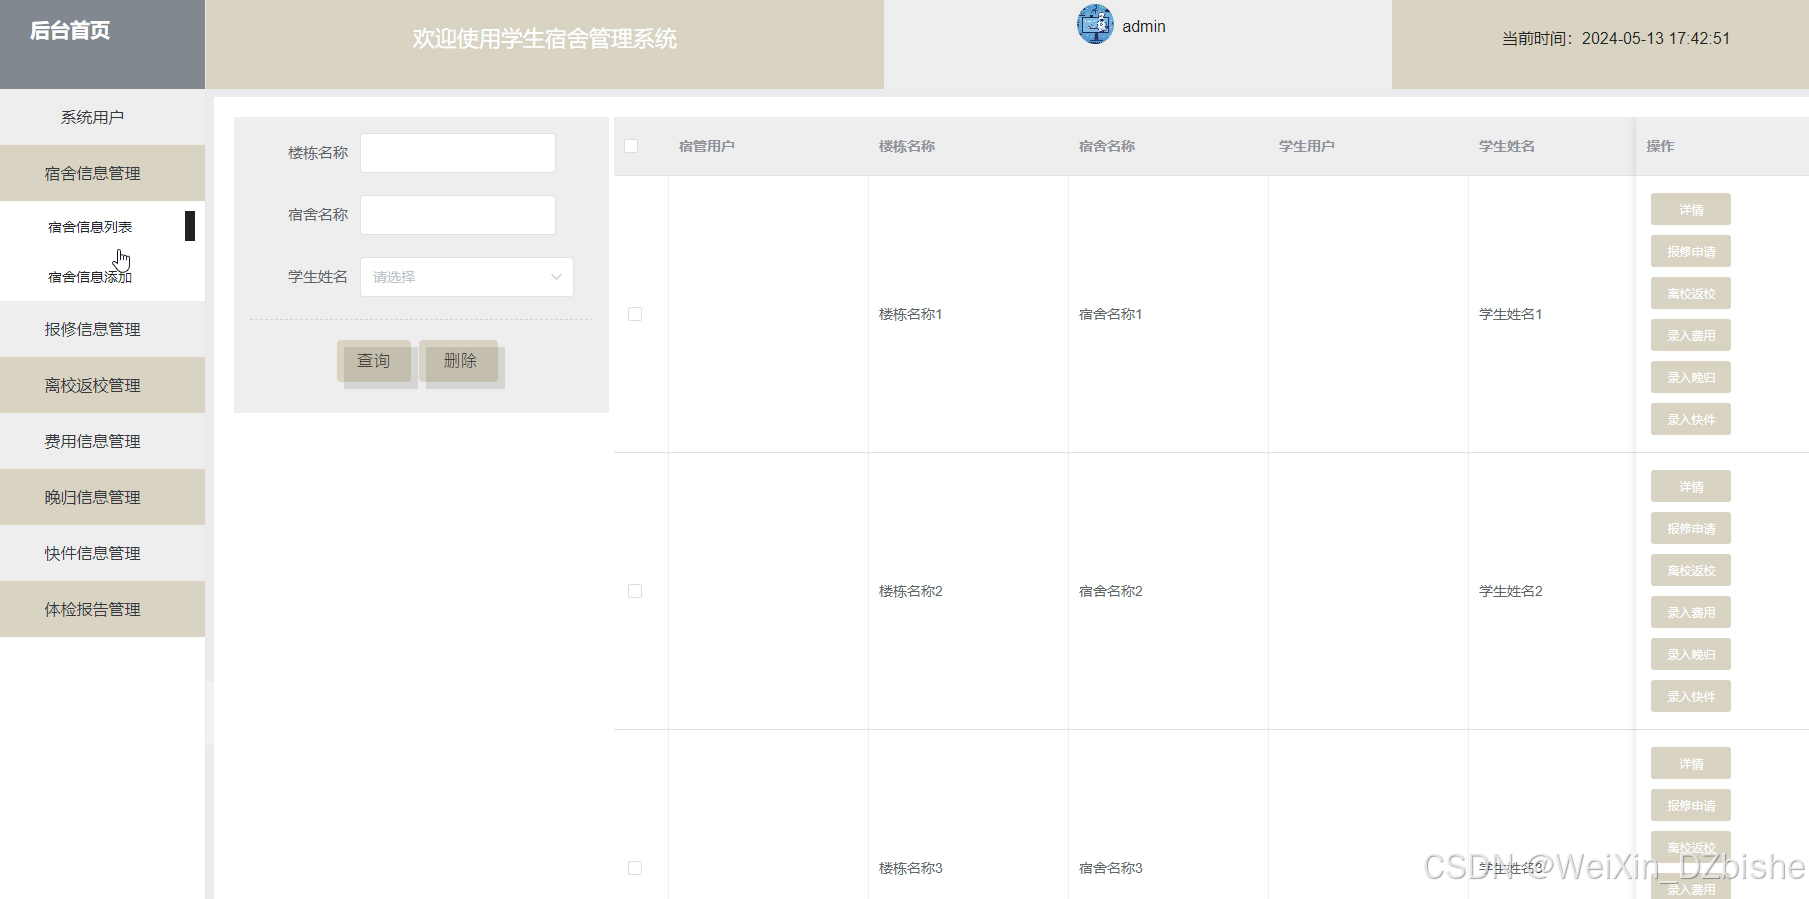Open the 学生姓名 请选择 dropdown
Image resolution: width=1809 pixels, height=899 pixels.
(467, 277)
